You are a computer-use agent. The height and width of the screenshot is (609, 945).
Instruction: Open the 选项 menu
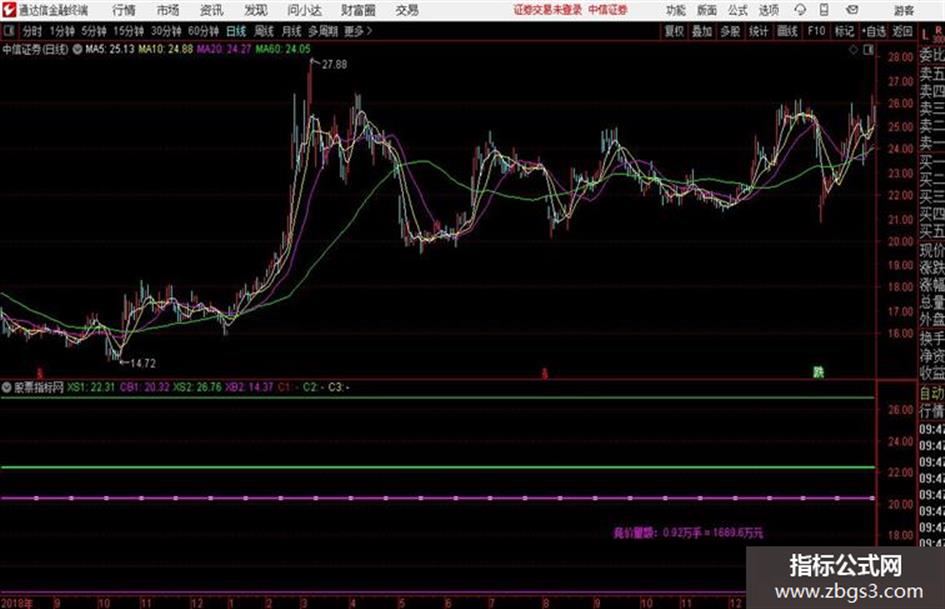(768, 10)
